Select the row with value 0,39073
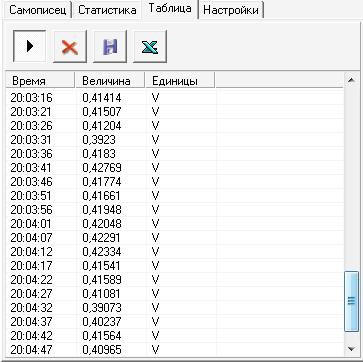This screenshot has width=363, height=362. (174, 308)
